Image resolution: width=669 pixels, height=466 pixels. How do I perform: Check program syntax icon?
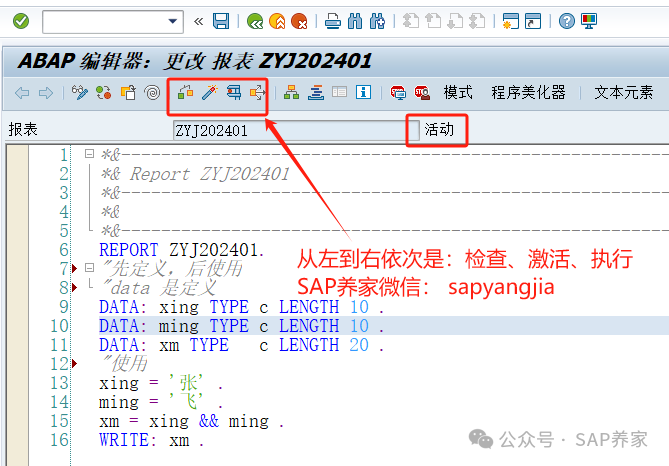point(186,92)
